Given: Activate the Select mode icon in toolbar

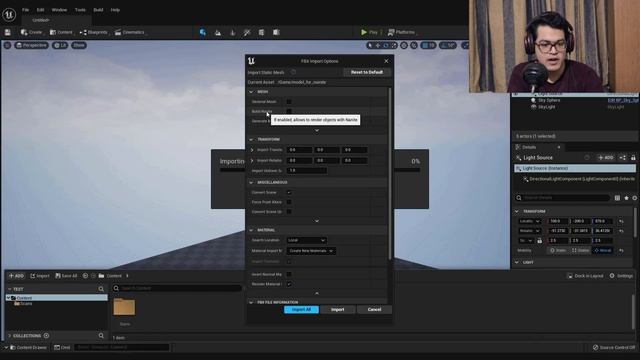Looking at the screenshot, I should [203, 32].
